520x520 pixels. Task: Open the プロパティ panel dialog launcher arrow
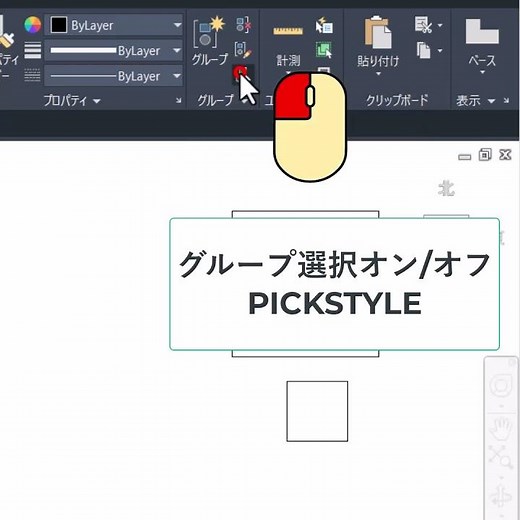(179, 100)
